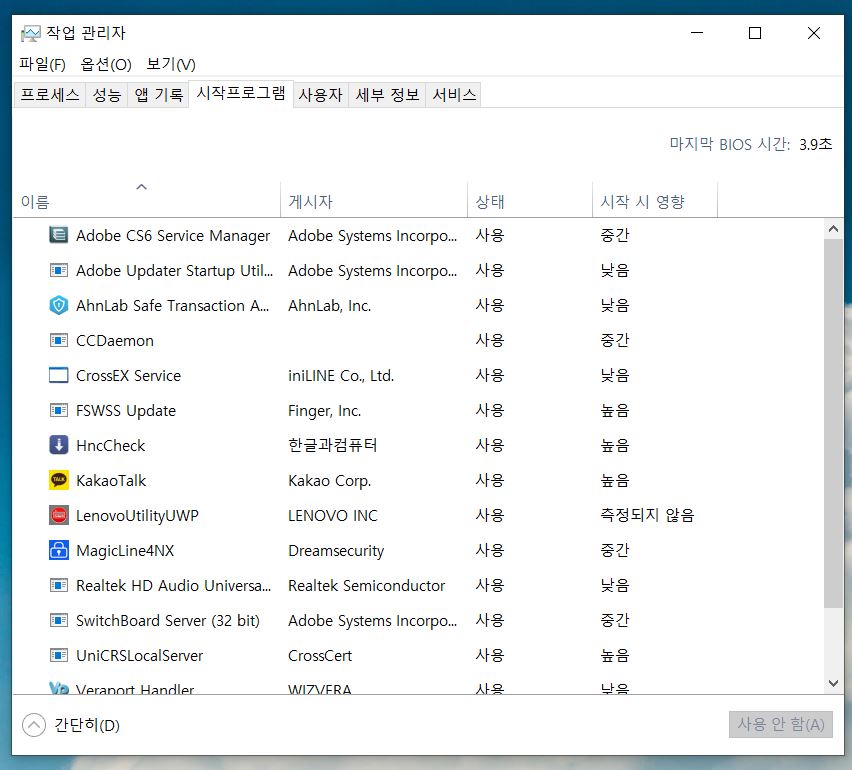Viewport: 852px width, 770px height.
Task: Open the 보기(V) menu
Action: pyautogui.click(x=171, y=64)
